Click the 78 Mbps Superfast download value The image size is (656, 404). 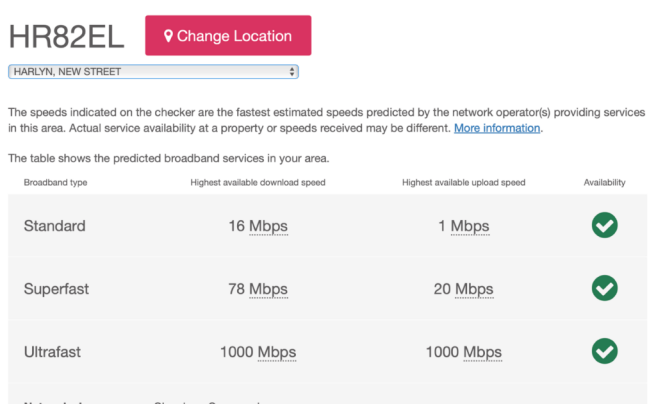[257, 289]
